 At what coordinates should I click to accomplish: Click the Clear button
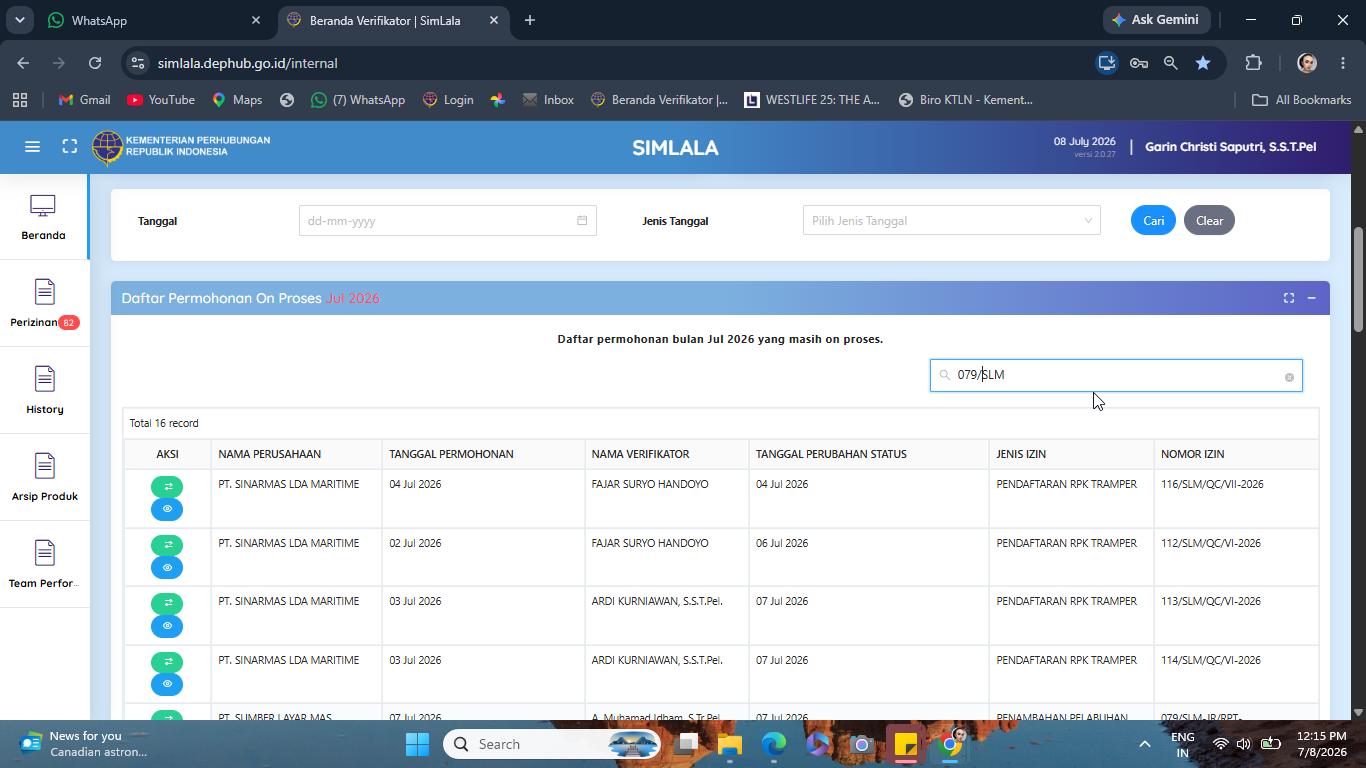point(1209,221)
